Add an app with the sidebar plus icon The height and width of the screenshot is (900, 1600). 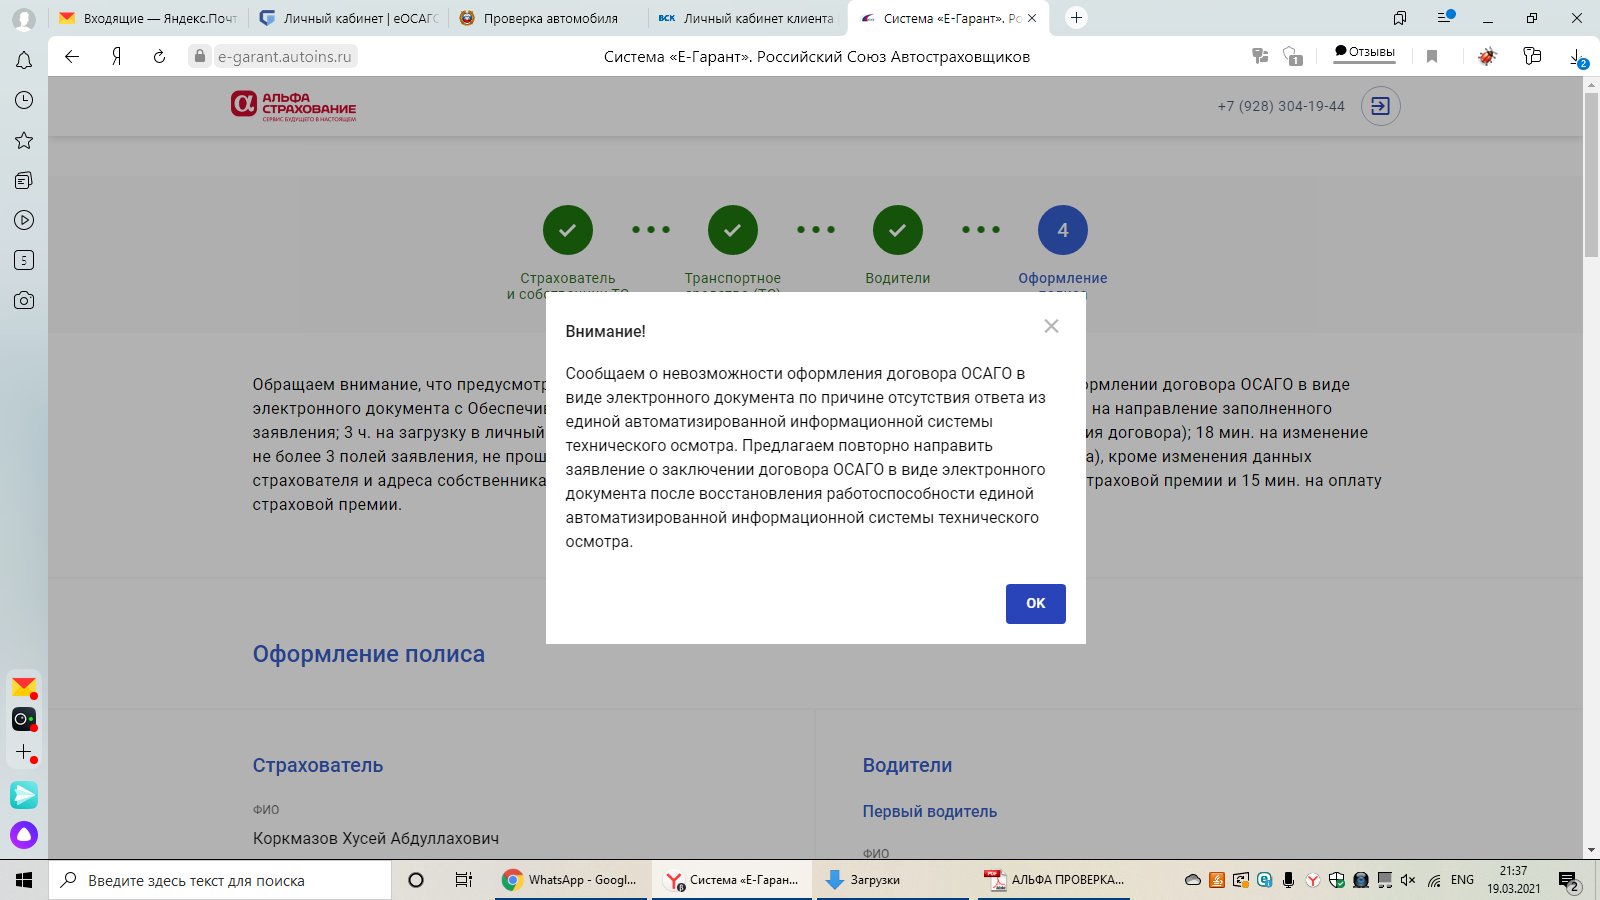pos(24,752)
